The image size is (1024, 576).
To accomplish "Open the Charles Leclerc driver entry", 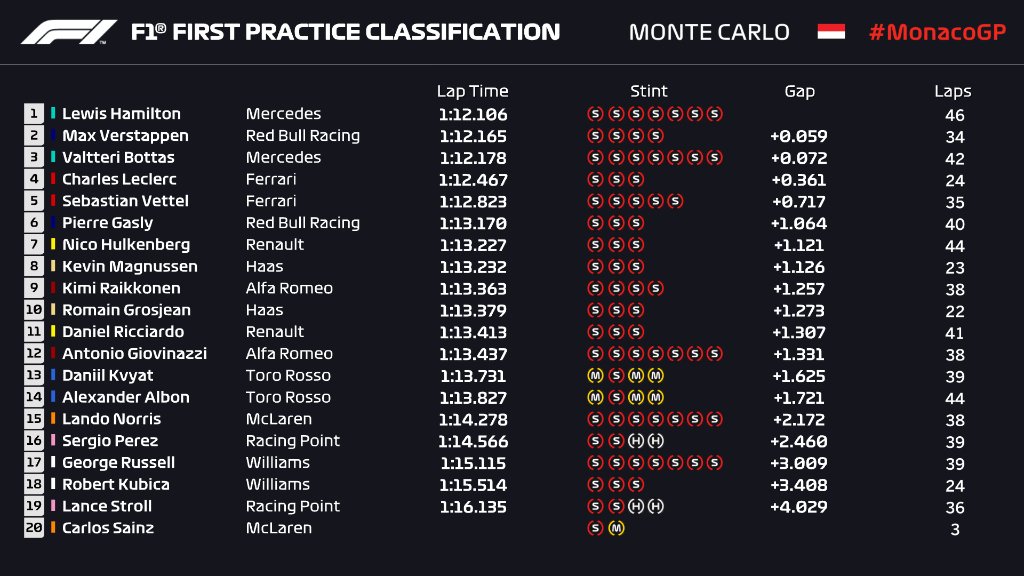I will pos(119,180).
